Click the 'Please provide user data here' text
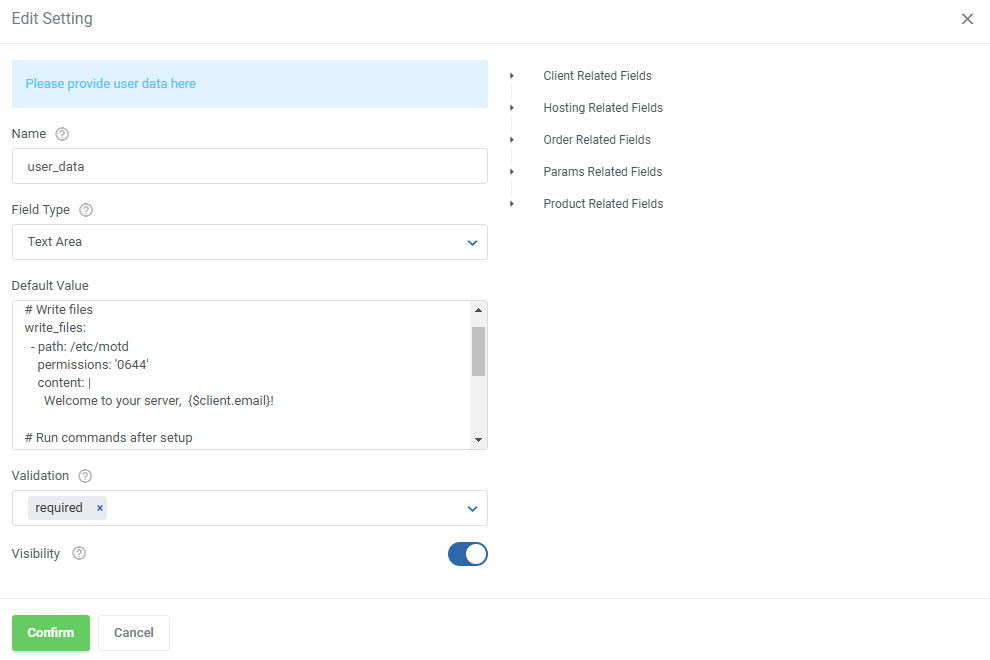The height and width of the screenshot is (660, 990). (x=110, y=84)
